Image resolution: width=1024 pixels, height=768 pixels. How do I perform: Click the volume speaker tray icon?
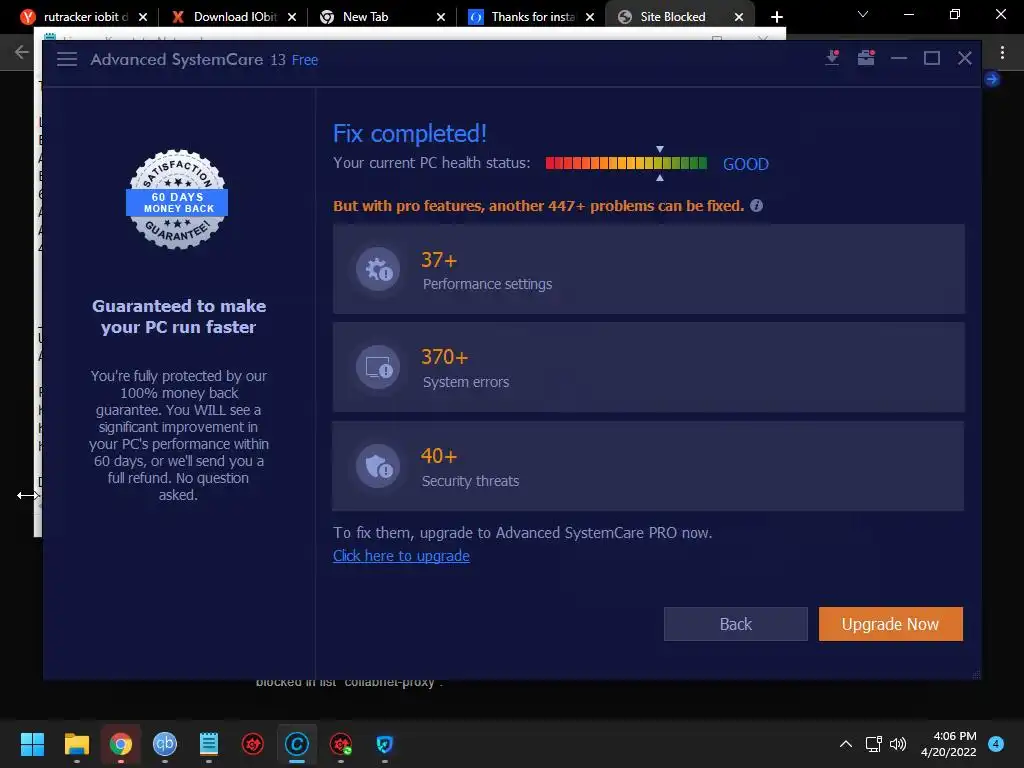899,744
